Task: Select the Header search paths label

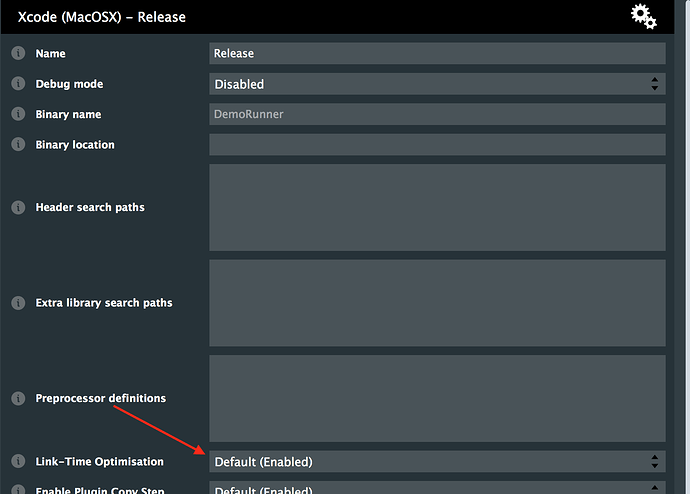Action: tap(90, 207)
